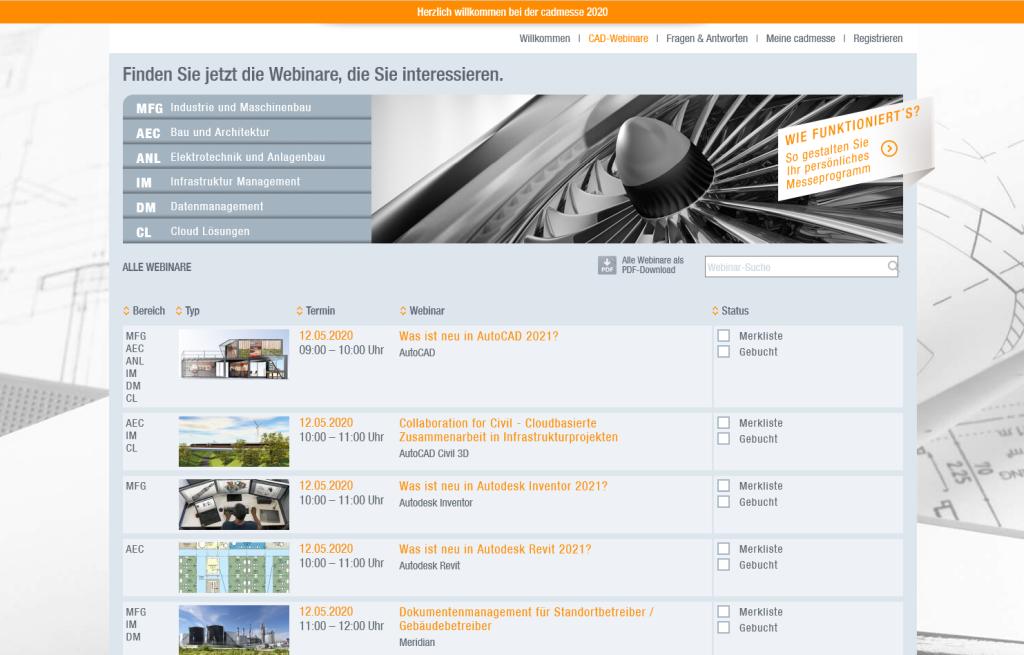Open 'Was ist neu in AutoCAD 2021?' link
Viewport: 1024px width, 655px height.
click(479, 336)
